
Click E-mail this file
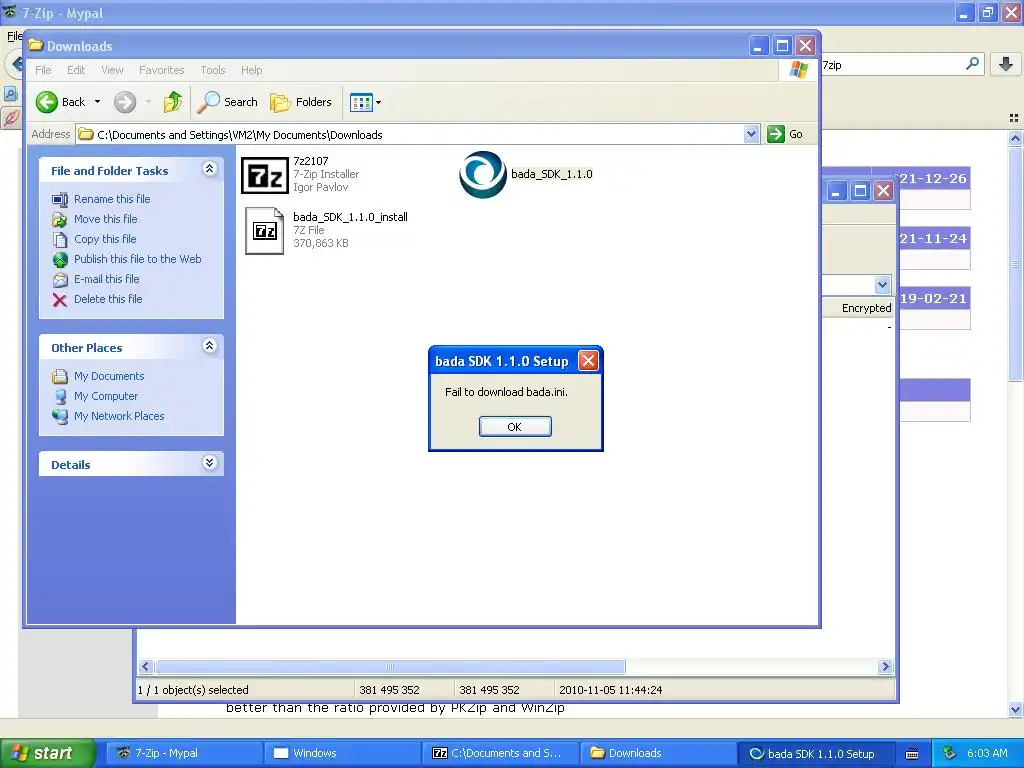106,279
